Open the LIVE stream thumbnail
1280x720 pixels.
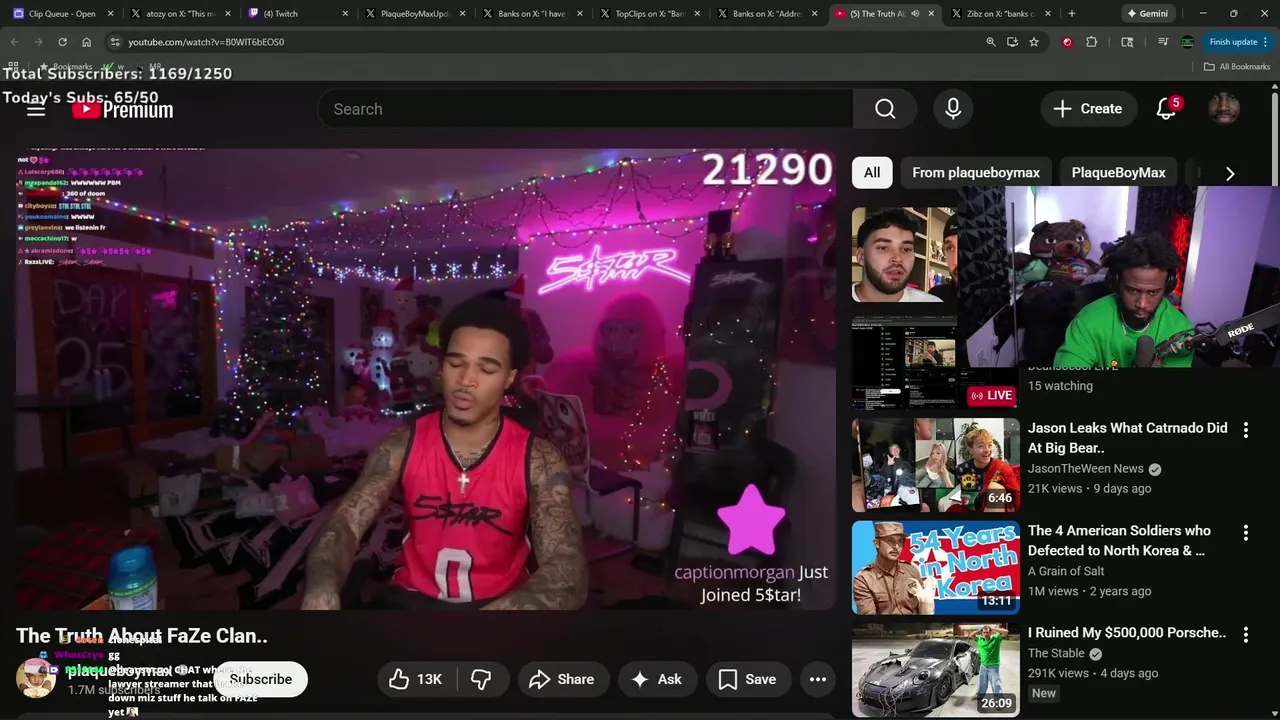tap(936, 362)
